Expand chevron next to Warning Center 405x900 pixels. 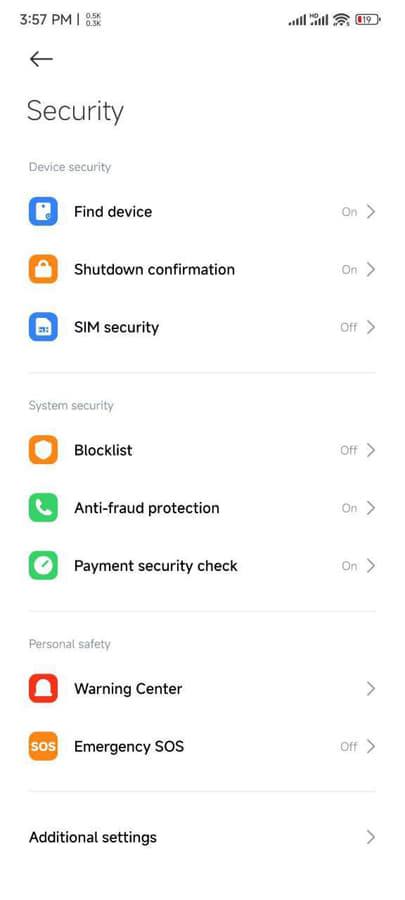click(371, 689)
